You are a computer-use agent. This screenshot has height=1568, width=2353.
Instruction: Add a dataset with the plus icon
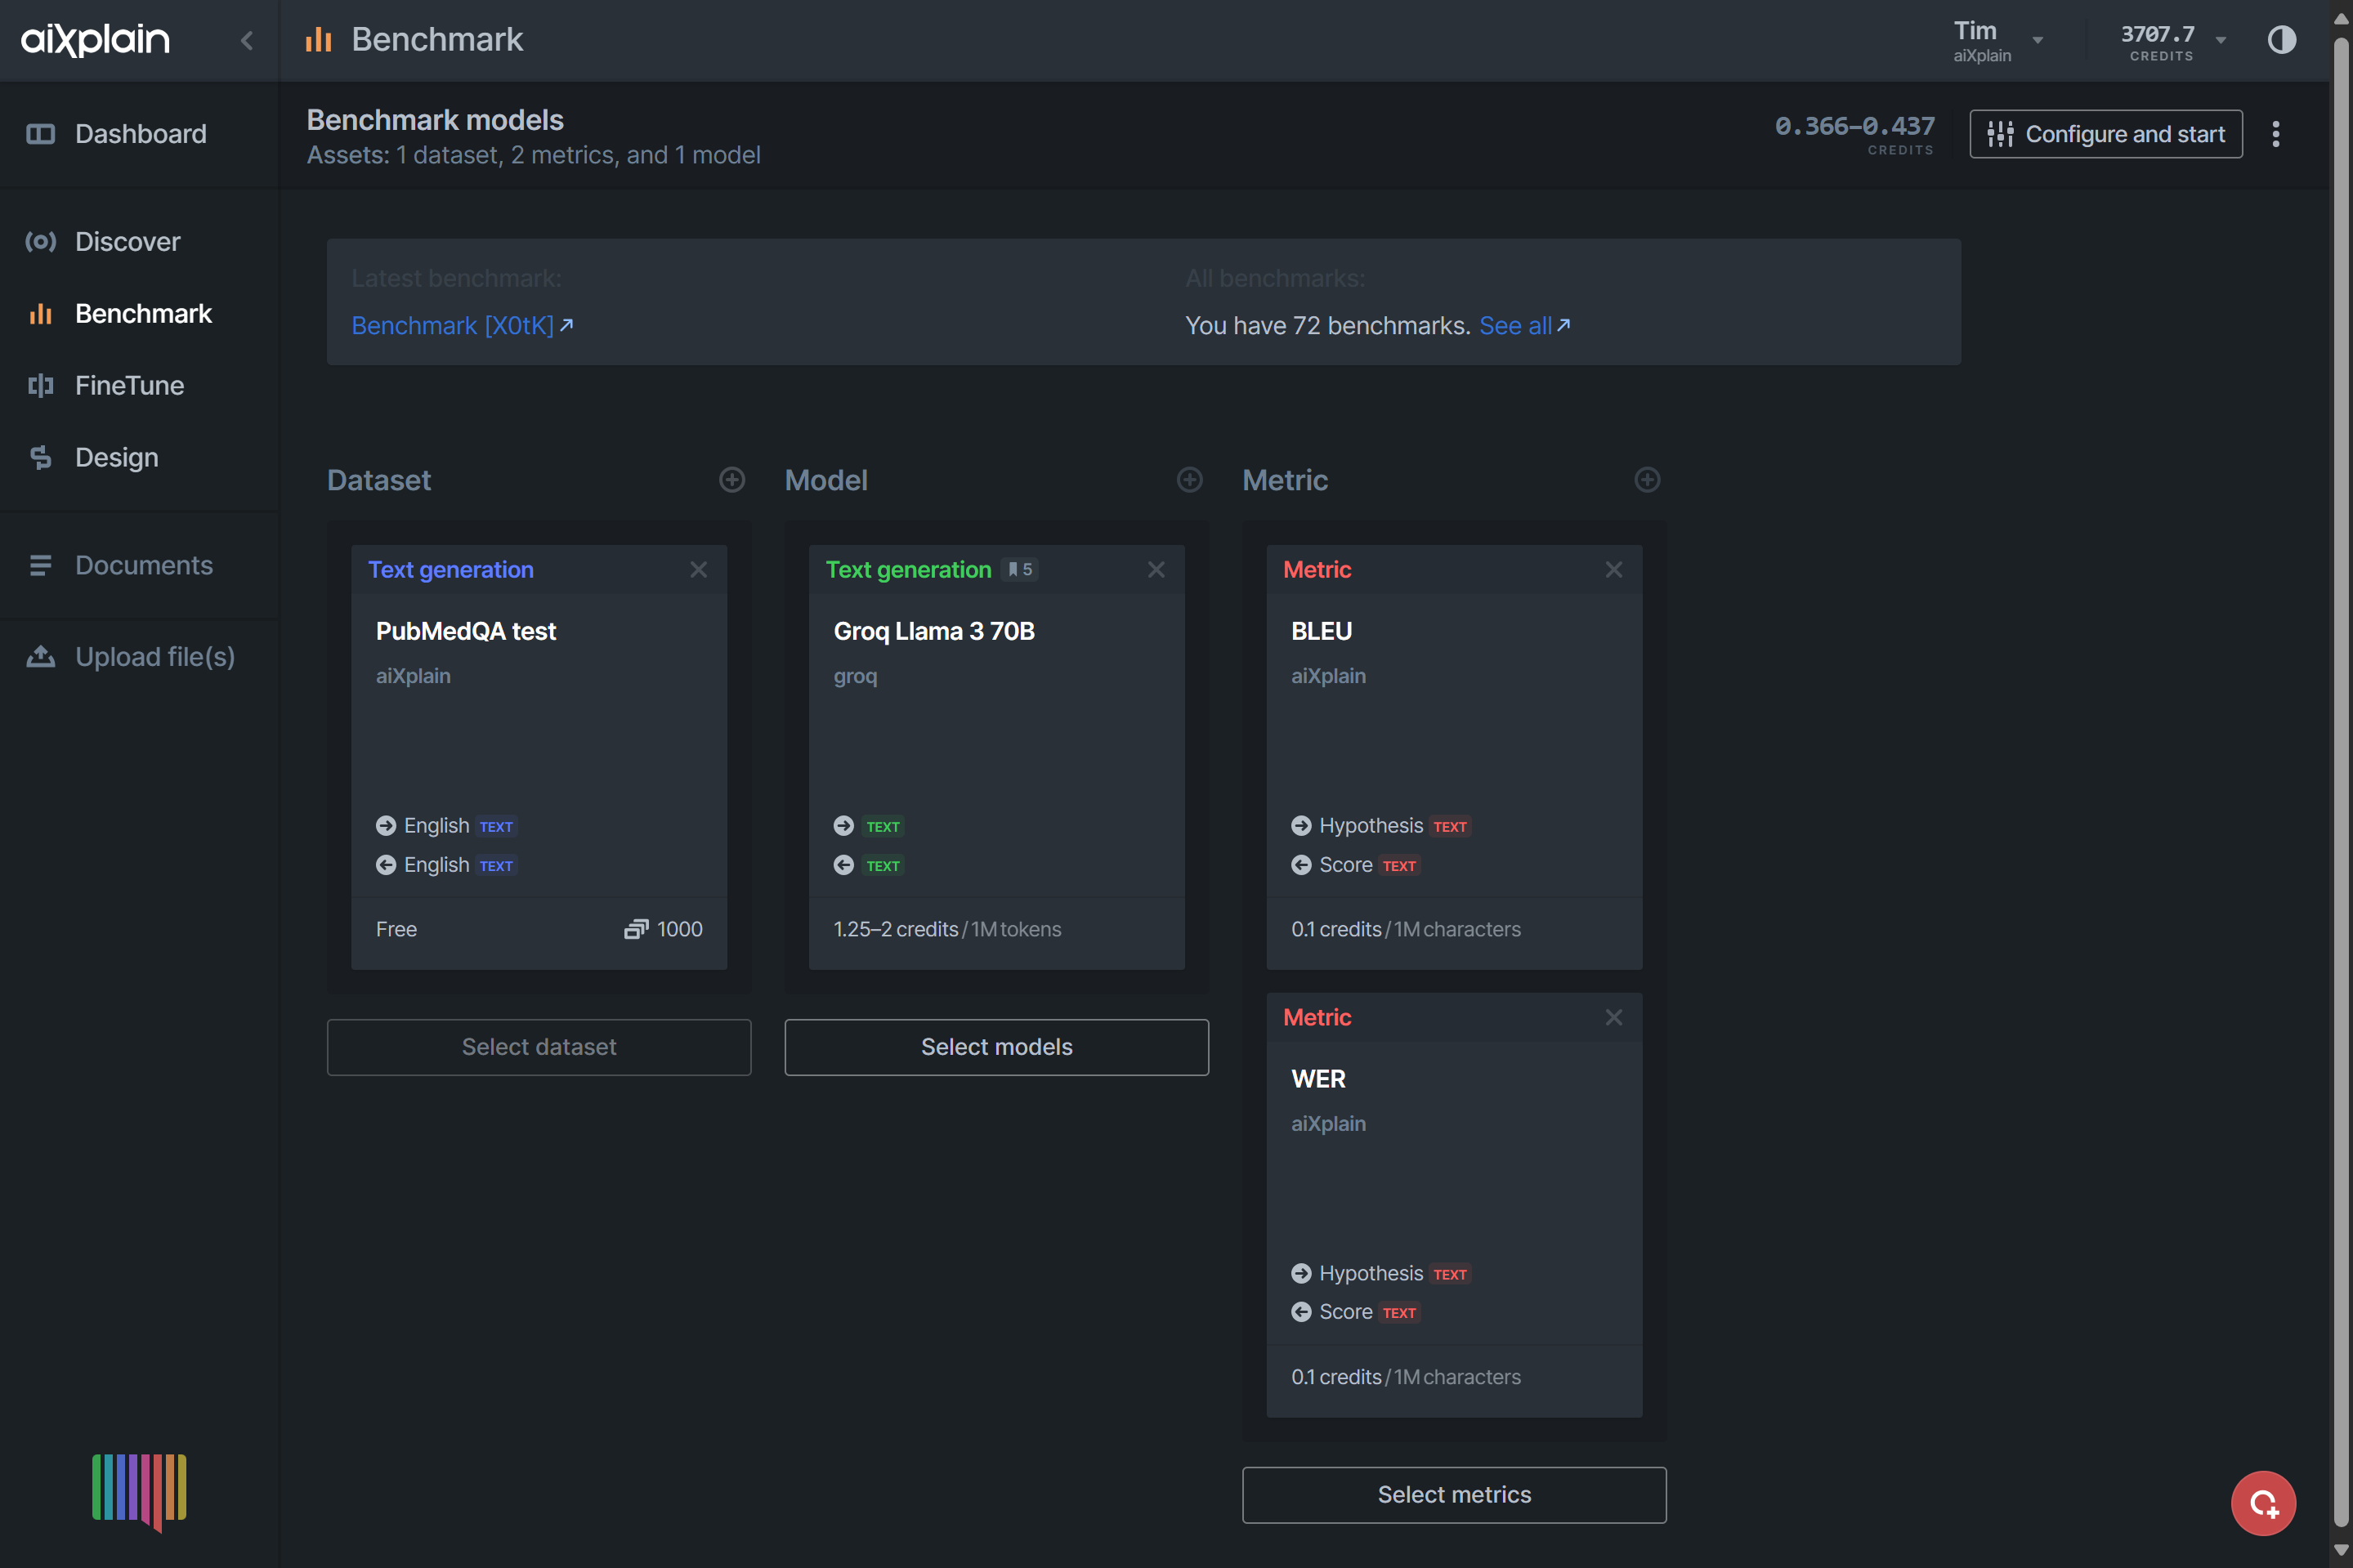pyautogui.click(x=732, y=480)
